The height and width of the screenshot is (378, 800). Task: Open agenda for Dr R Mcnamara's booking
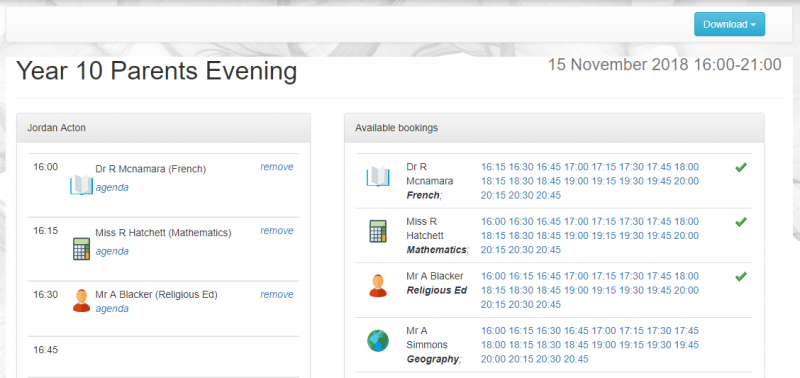112,188
